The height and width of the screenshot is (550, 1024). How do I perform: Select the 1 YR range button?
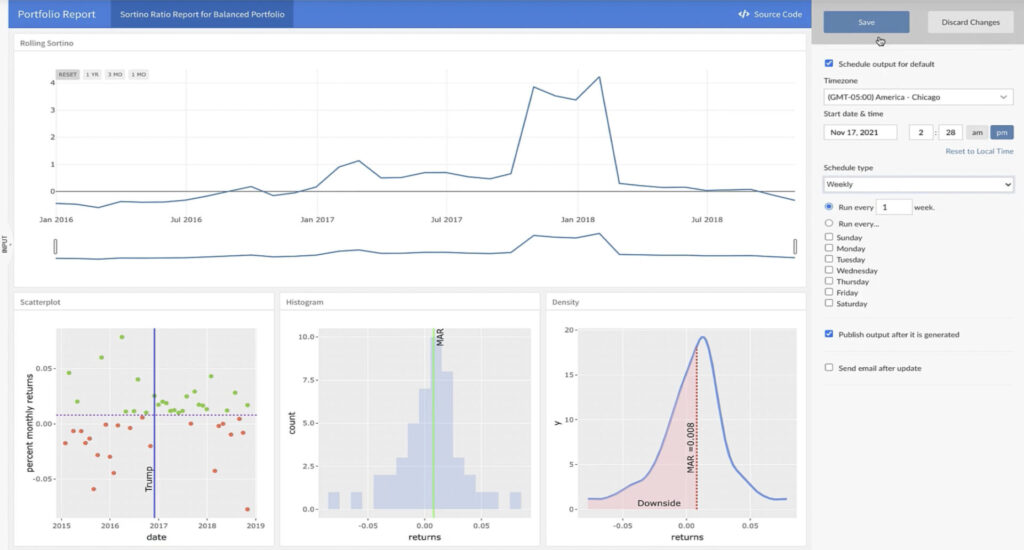92,74
